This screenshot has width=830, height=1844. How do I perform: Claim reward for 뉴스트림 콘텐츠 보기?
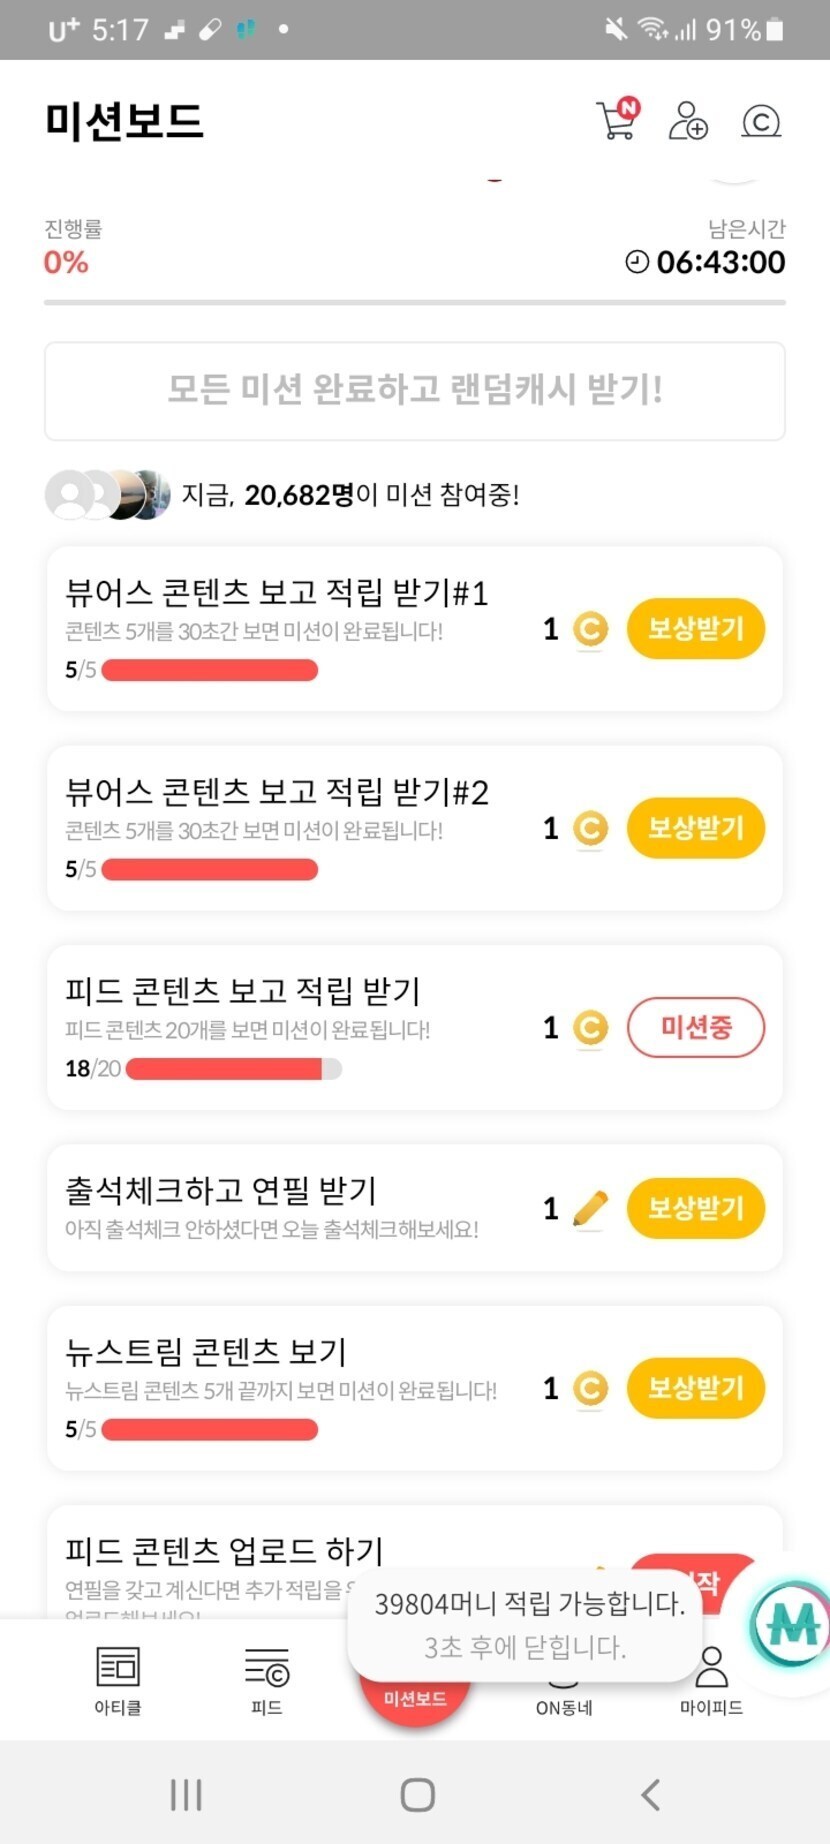(x=695, y=1388)
